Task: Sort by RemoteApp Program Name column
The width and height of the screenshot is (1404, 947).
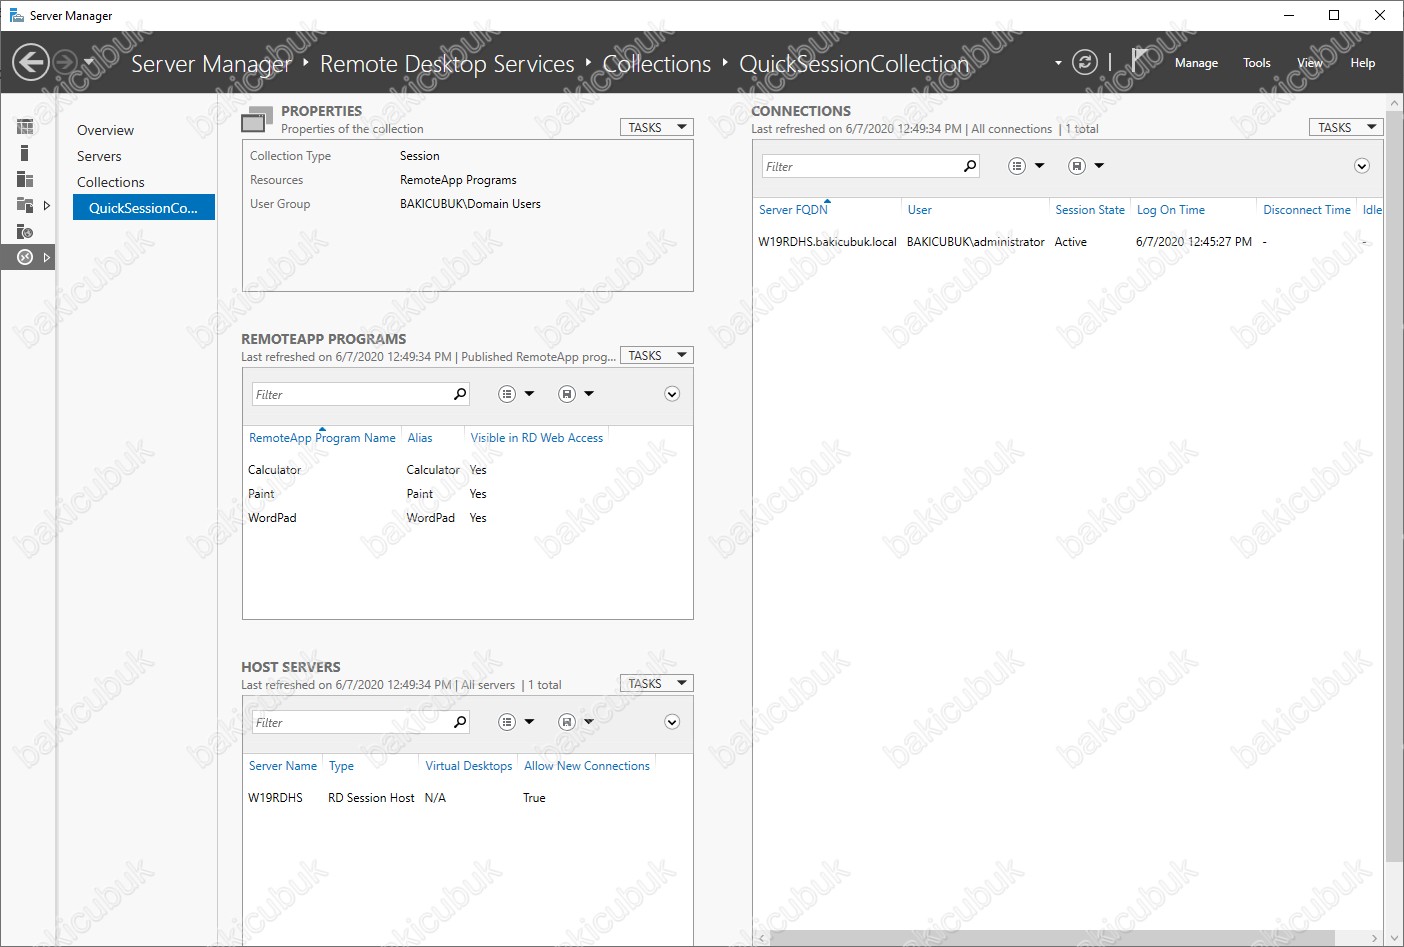Action: pyautogui.click(x=322, y=438)
